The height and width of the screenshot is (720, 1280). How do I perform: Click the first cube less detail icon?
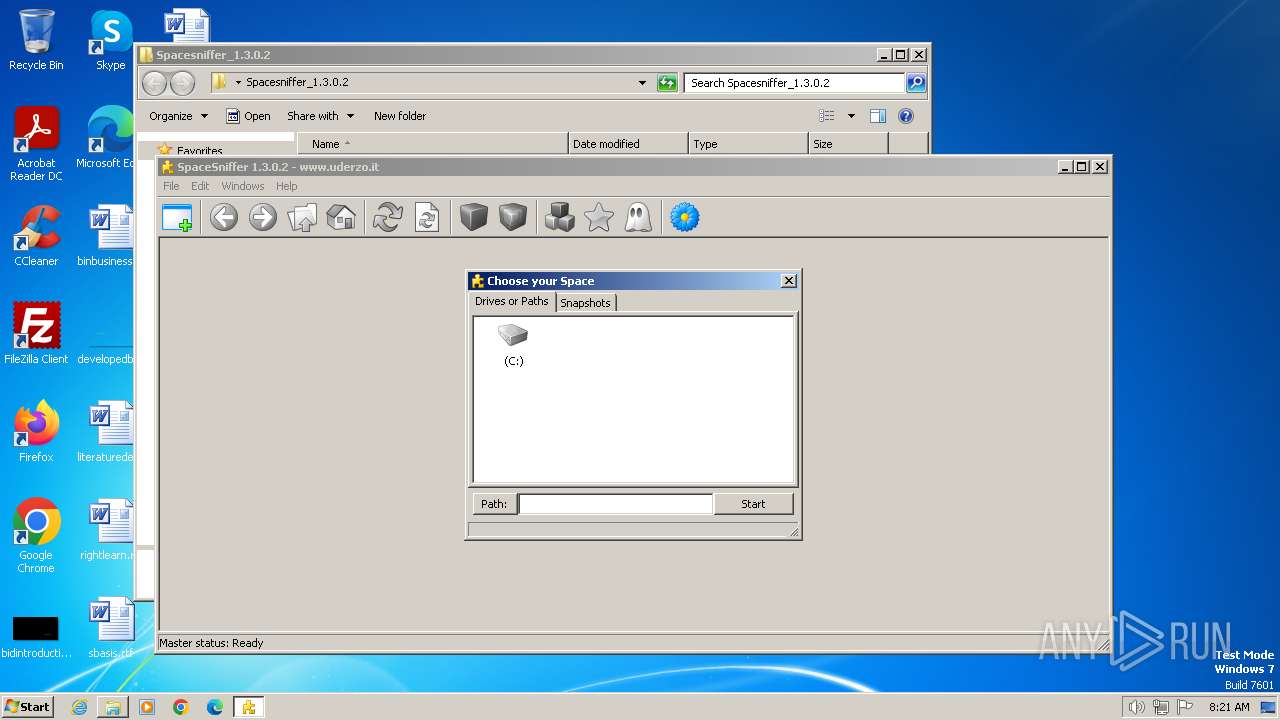click(474, 217)
